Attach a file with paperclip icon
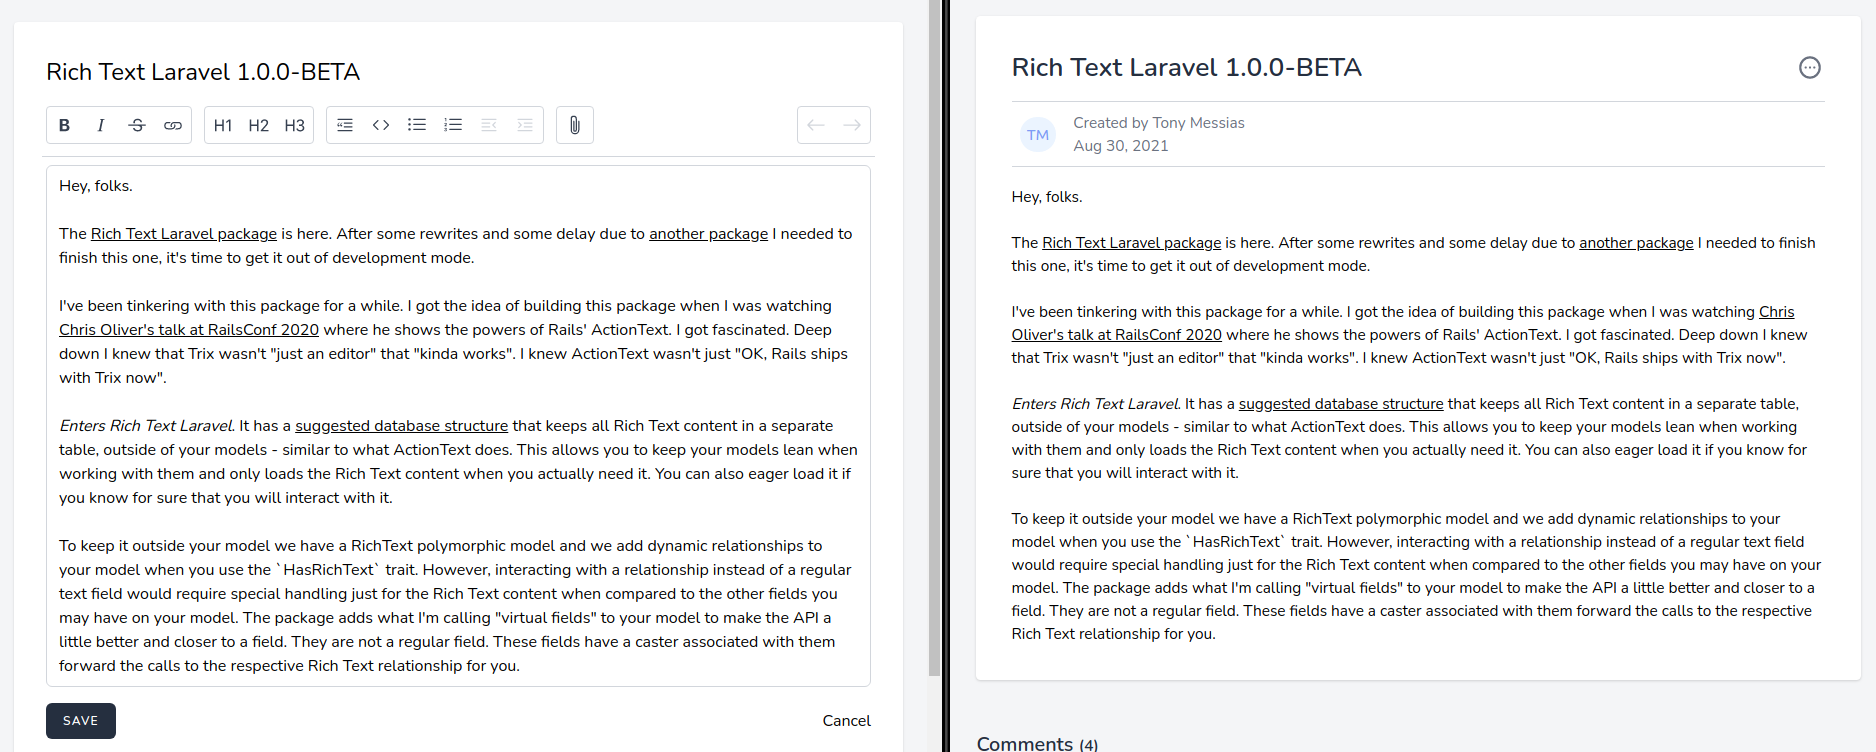Image resolution: width=1876 pixels, height=752 pixels. click(x=575, y=125)
